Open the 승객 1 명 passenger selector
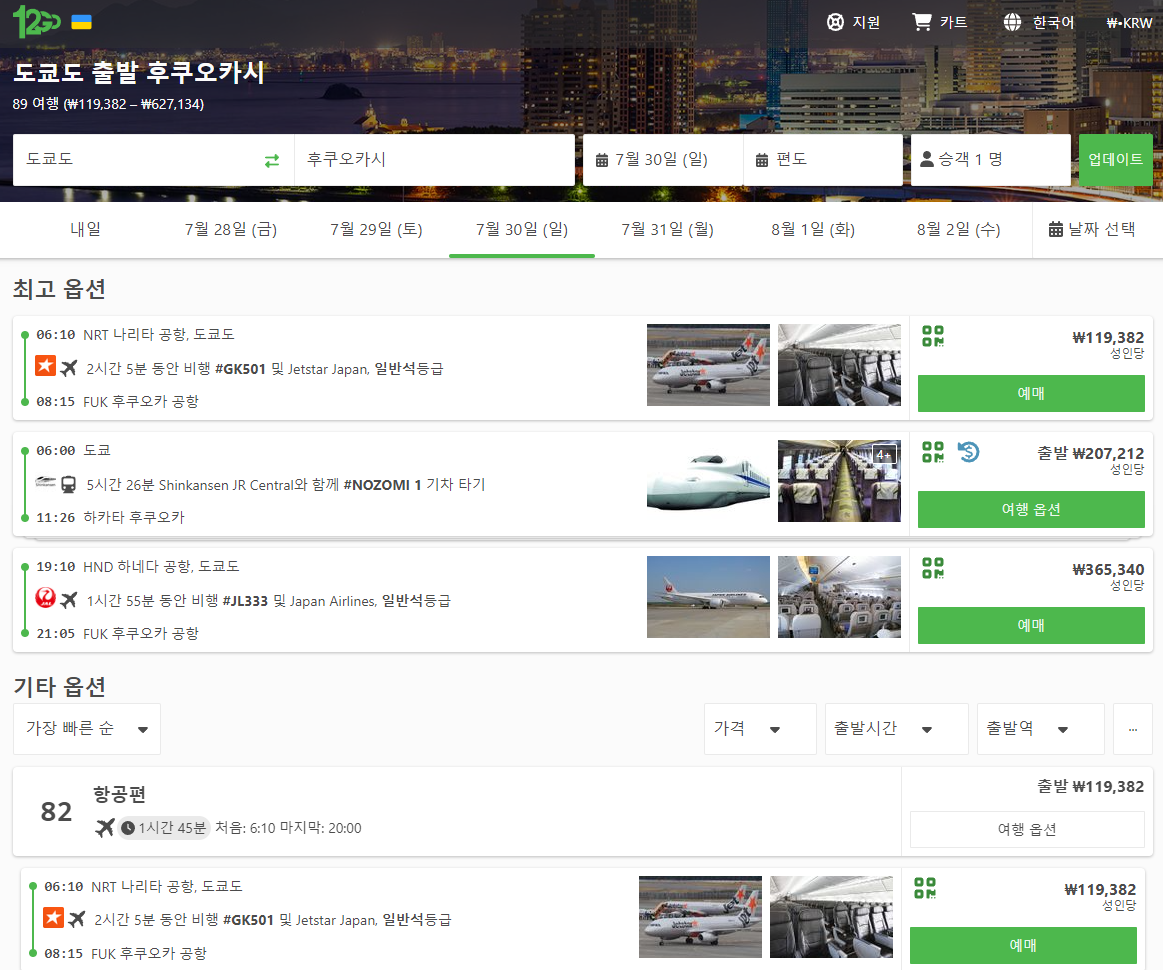This screenshot has width=1163, height=970. 990,160
